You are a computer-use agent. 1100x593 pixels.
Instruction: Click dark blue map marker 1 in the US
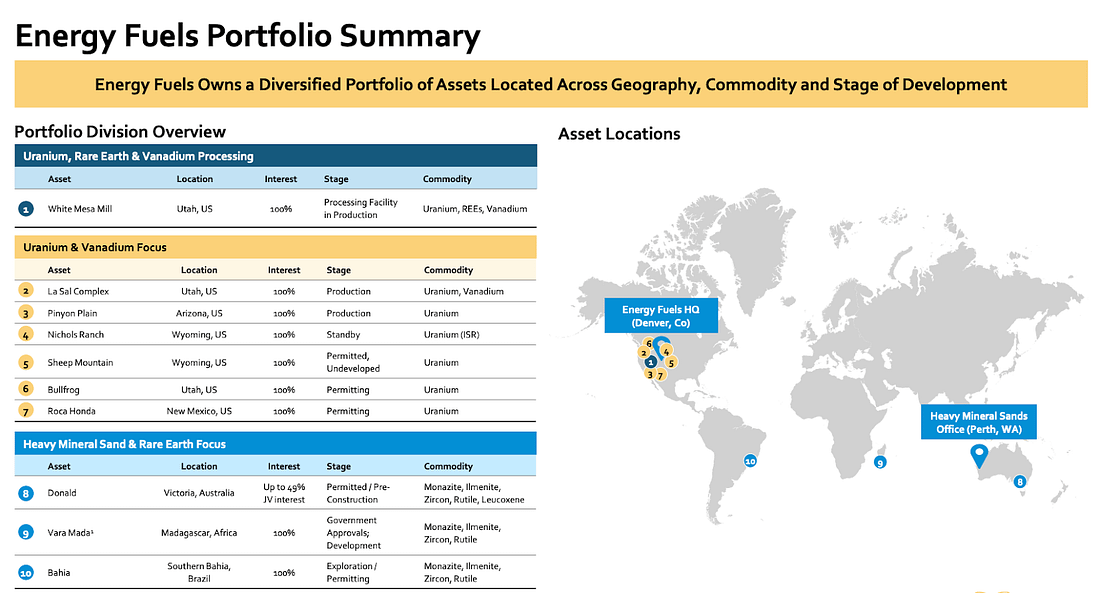[651, 362]
